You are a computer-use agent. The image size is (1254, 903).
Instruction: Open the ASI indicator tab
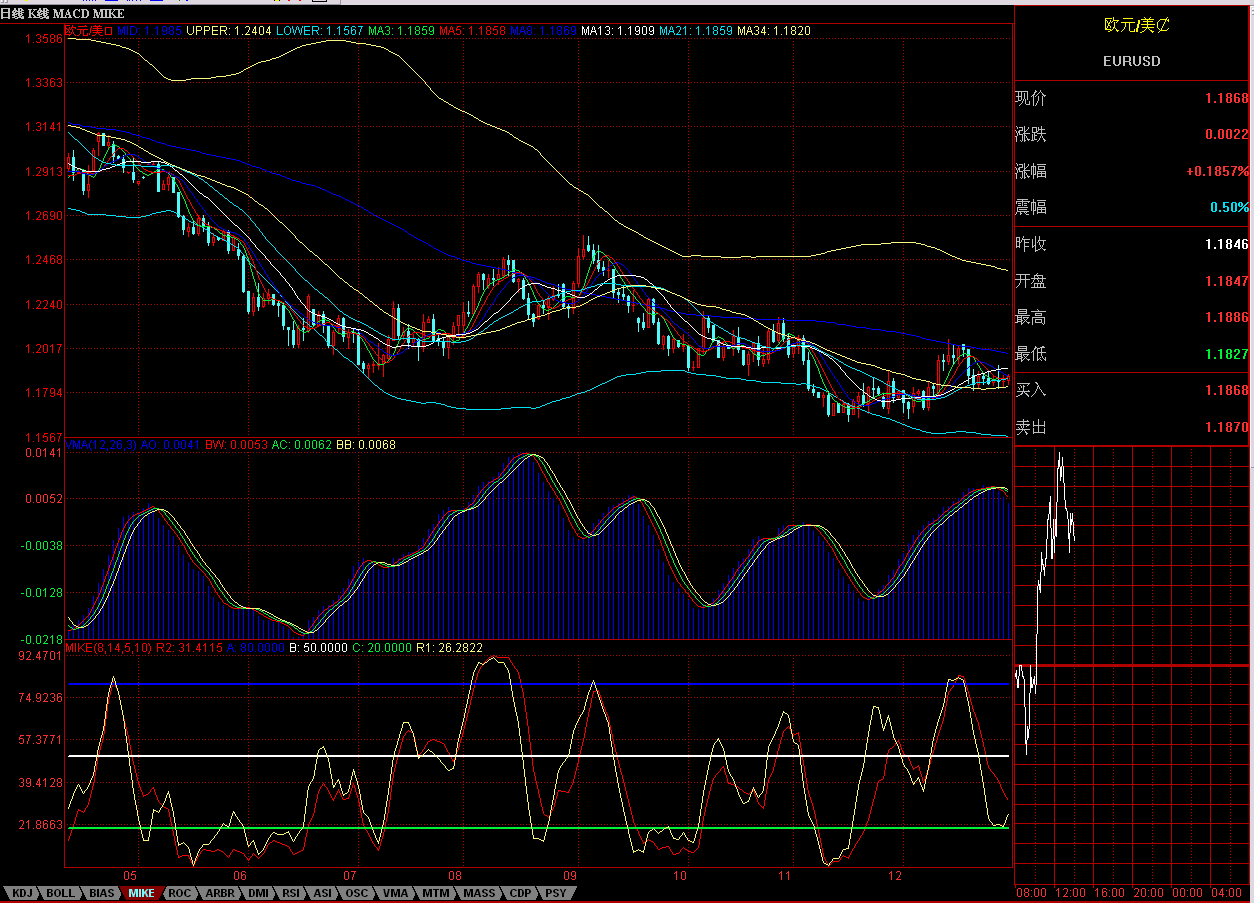[323, 893]
